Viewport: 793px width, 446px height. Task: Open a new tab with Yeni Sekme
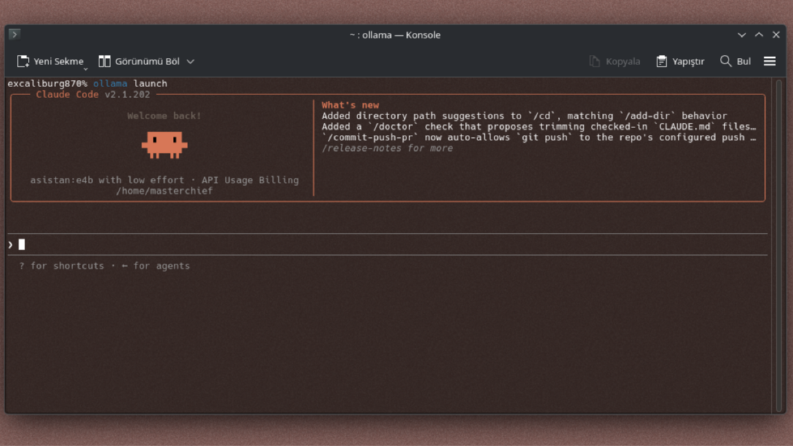point(50,61)
